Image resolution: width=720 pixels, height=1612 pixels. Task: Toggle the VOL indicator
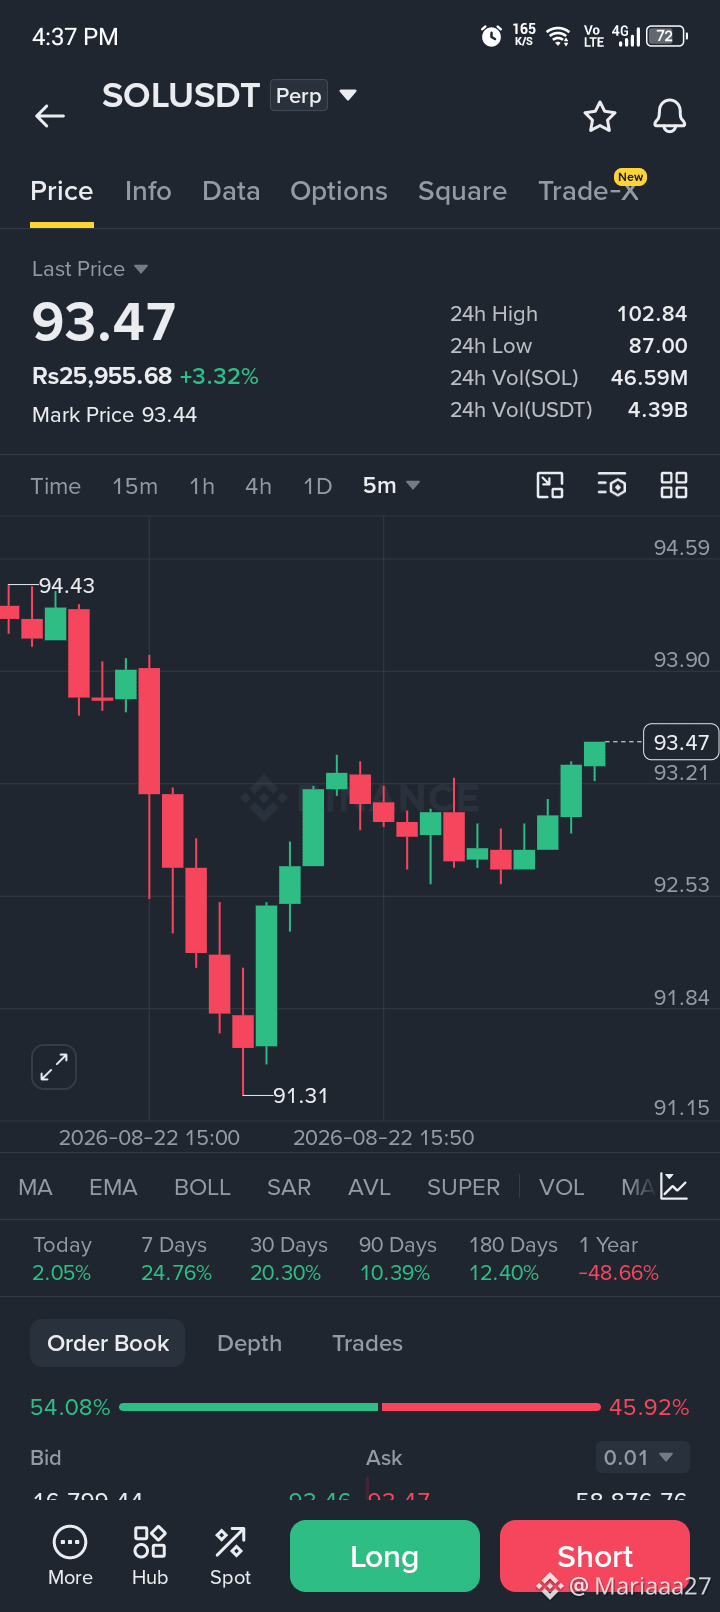click(561, 1187)
